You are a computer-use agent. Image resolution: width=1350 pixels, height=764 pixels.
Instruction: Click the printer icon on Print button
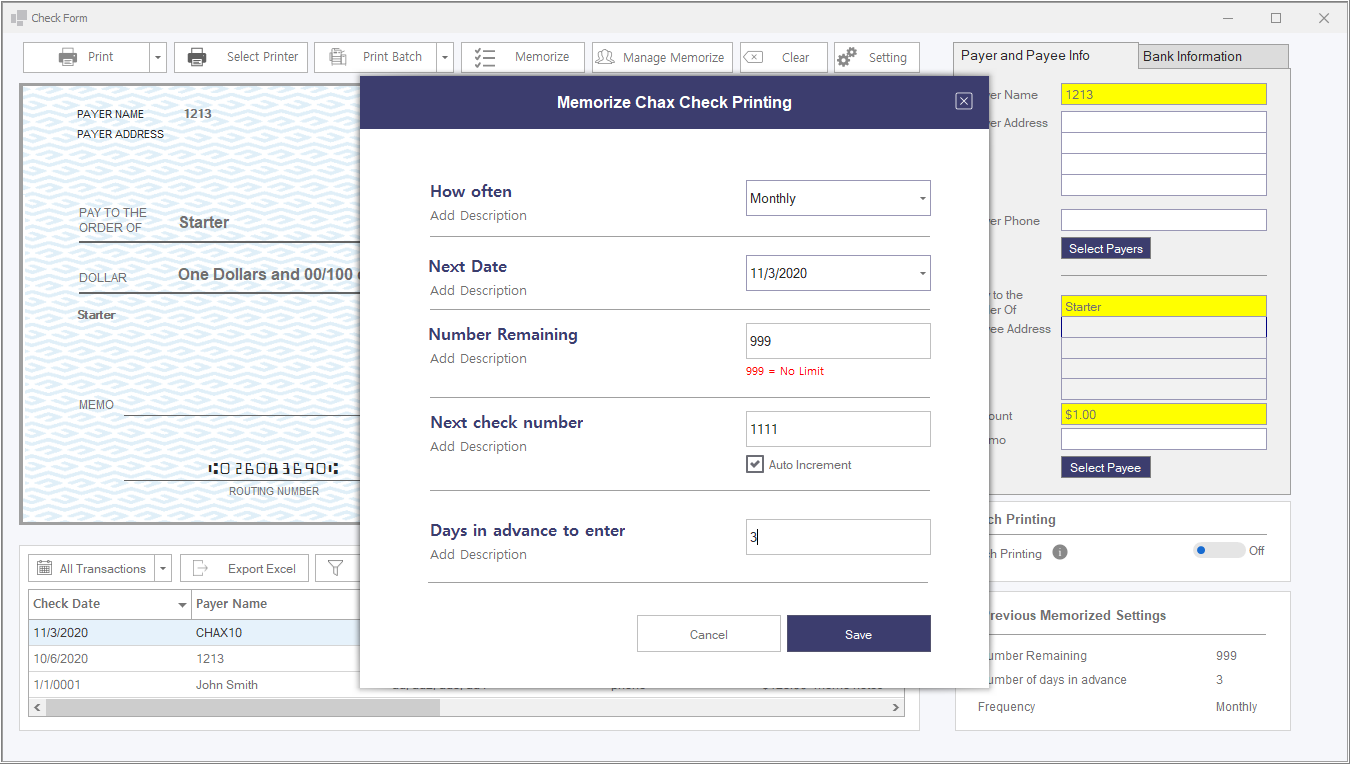(x=68, y=57)
